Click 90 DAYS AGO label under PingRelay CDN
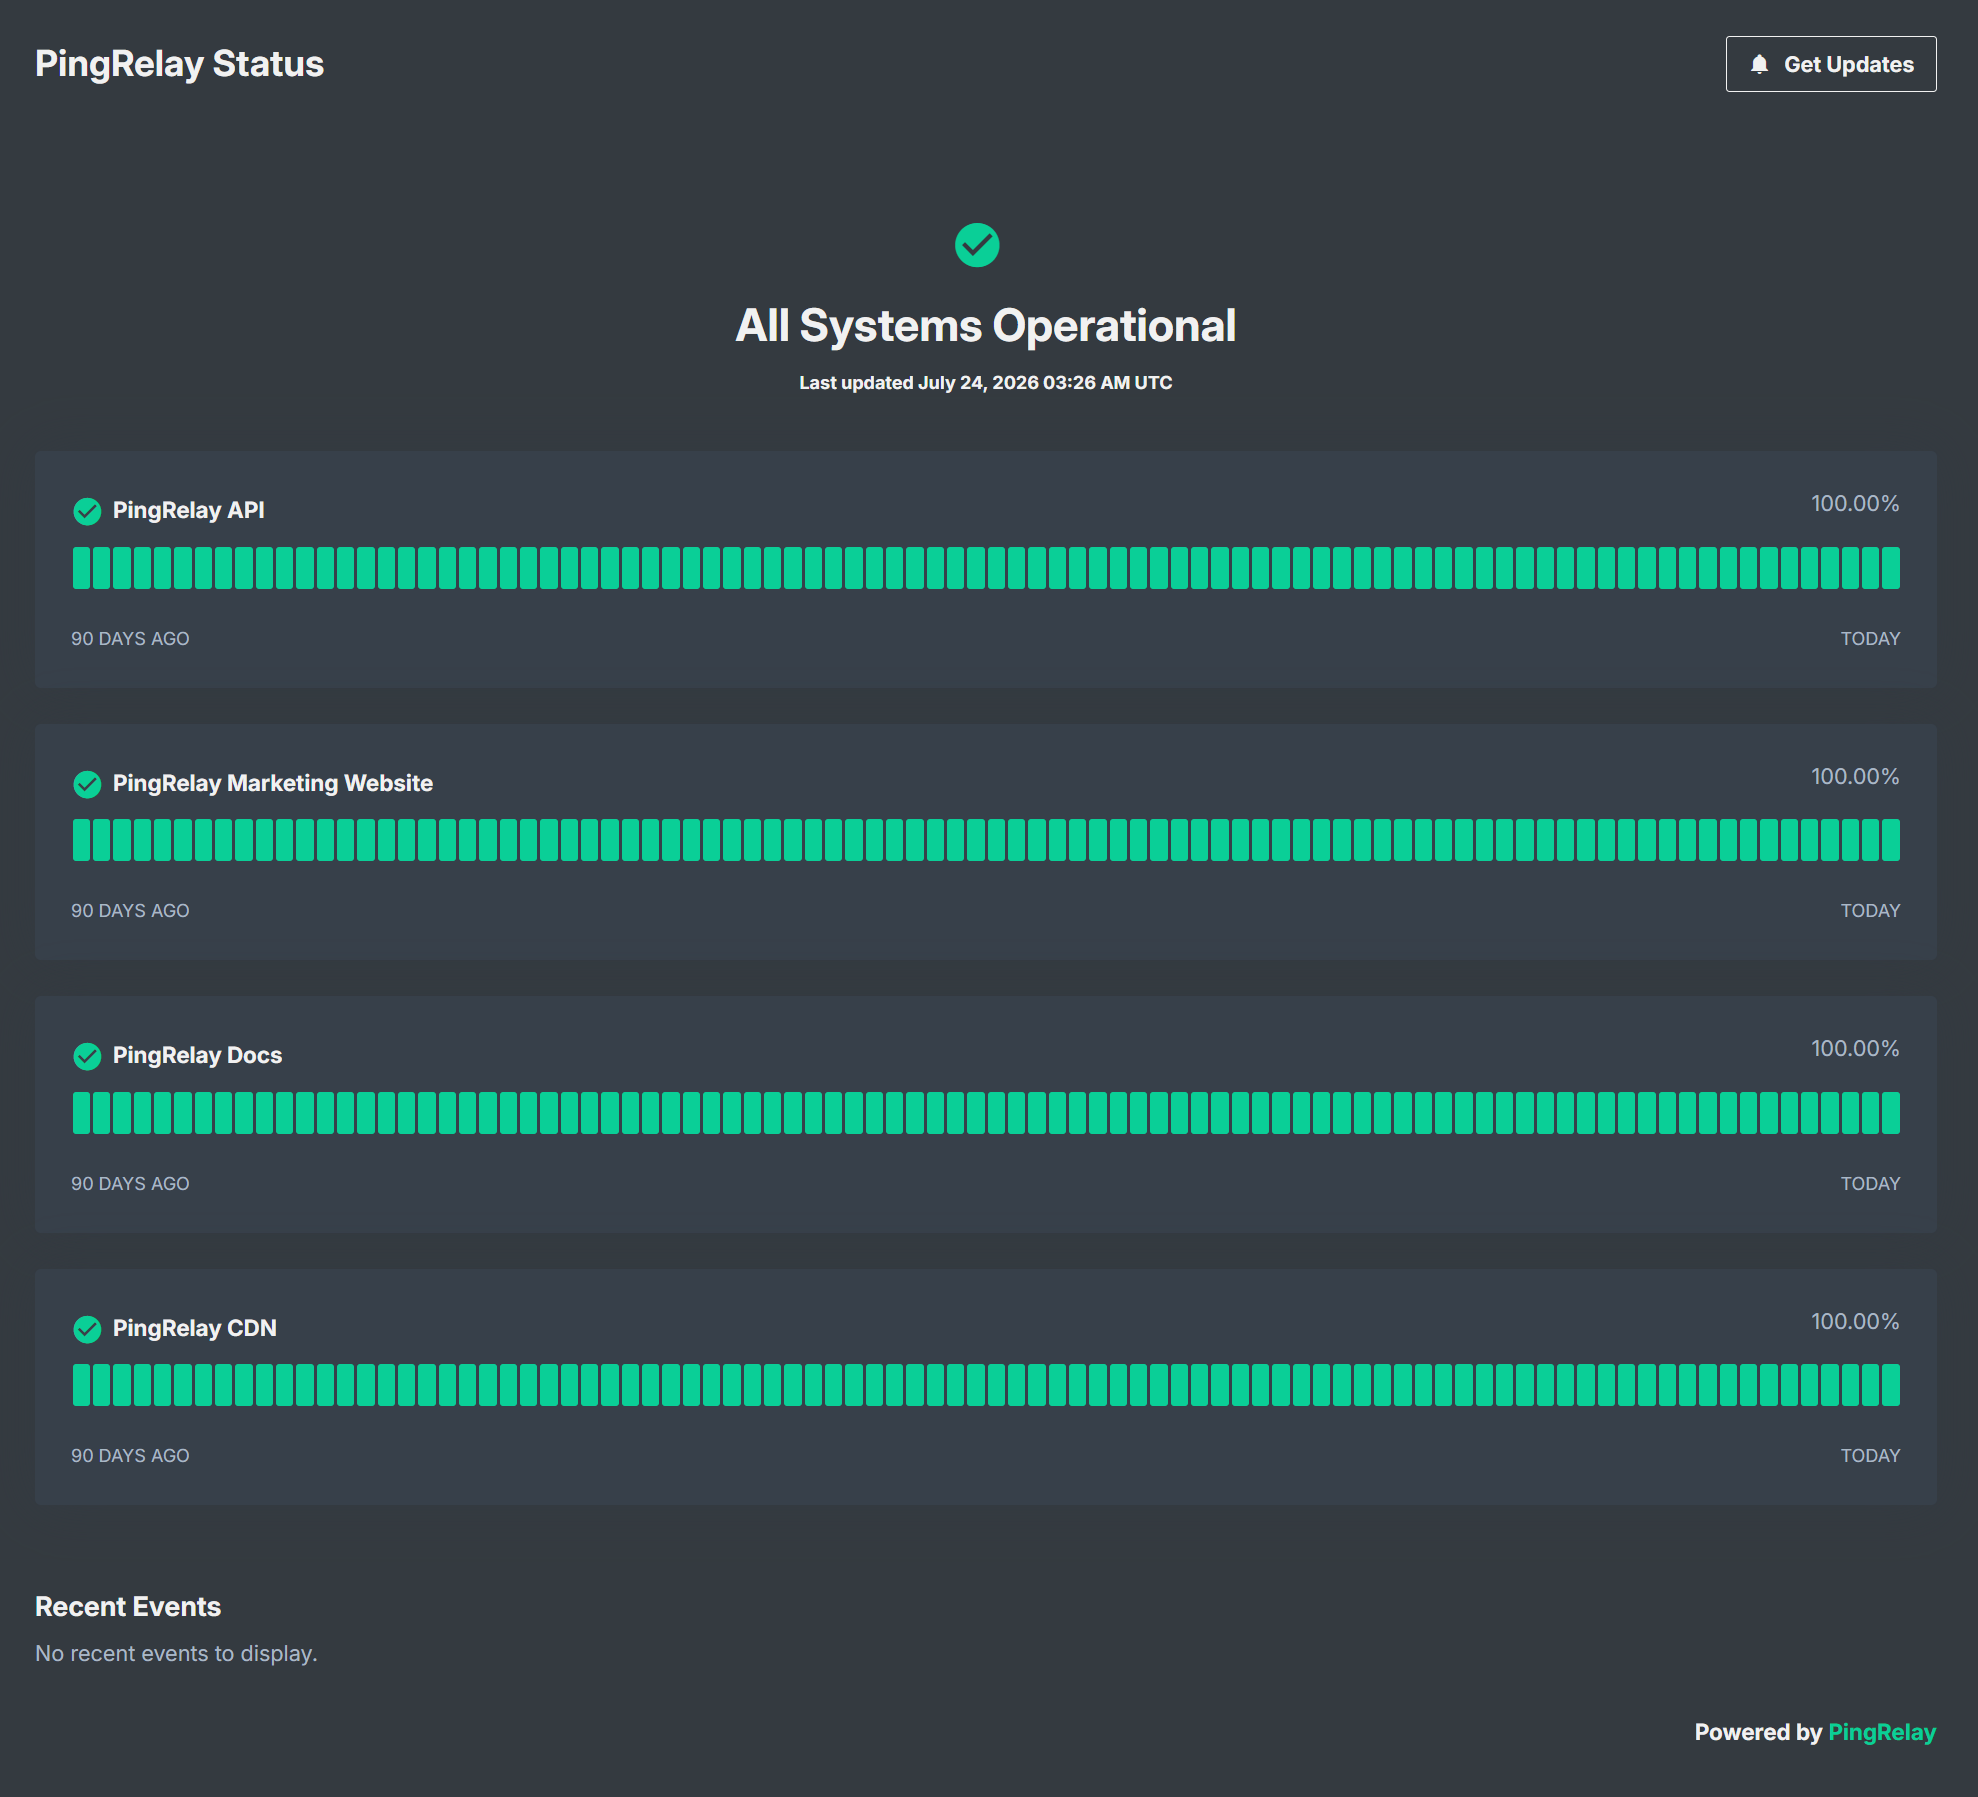The image size is (1978, 1797). click(130, 1456)
